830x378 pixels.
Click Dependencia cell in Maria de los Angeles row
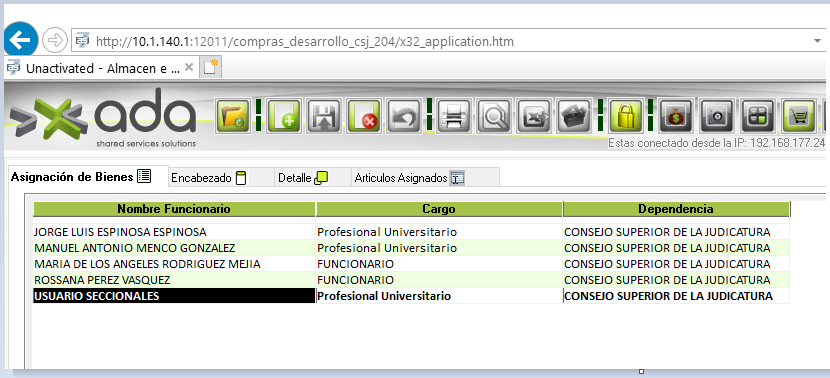pos(676,264)
